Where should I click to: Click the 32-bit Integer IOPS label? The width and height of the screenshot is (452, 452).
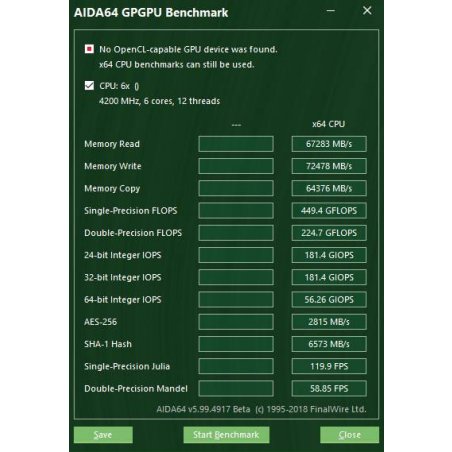click(x=123, y=278)
